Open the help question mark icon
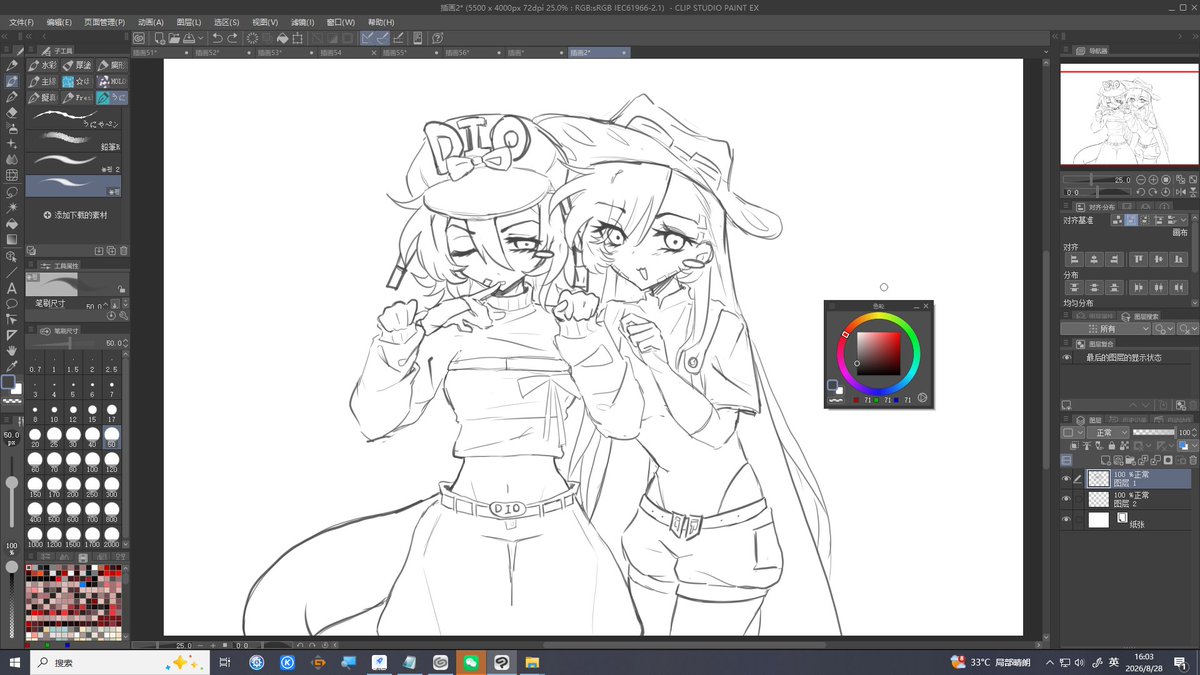The image size is (1200, 675). click(x=437, y=38)
